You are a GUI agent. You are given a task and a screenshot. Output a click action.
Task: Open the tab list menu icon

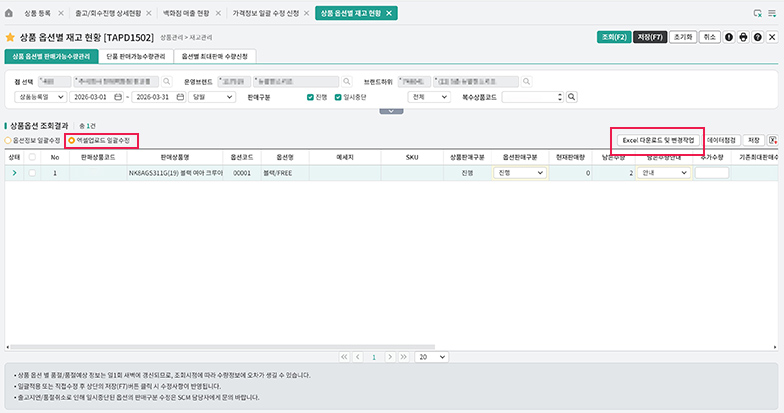772,14
